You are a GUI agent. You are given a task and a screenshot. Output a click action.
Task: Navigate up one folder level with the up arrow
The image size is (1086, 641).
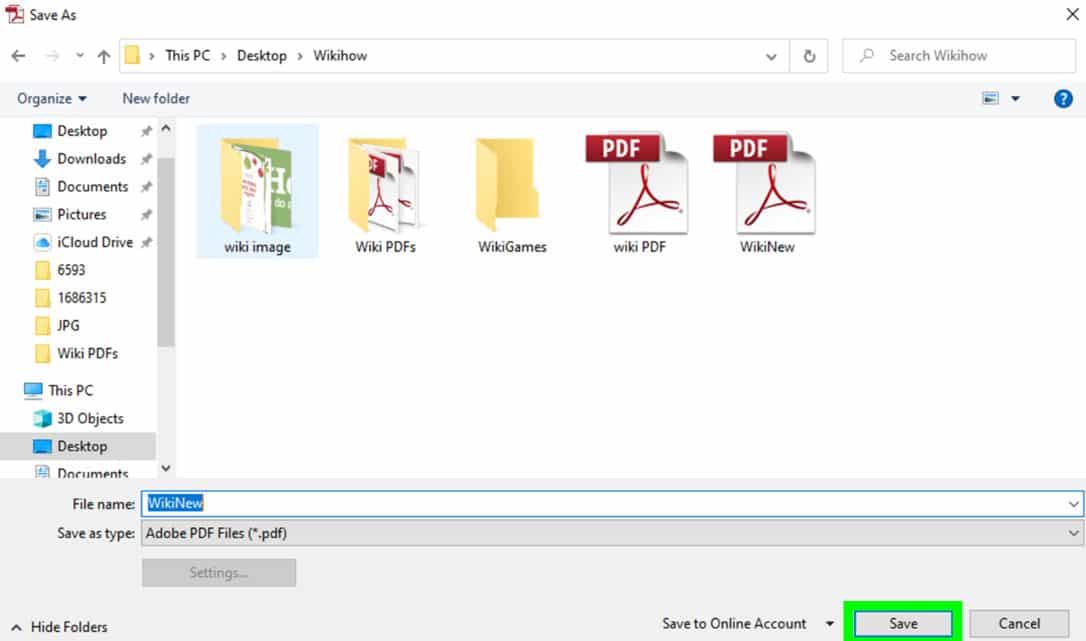click(103, 56)
